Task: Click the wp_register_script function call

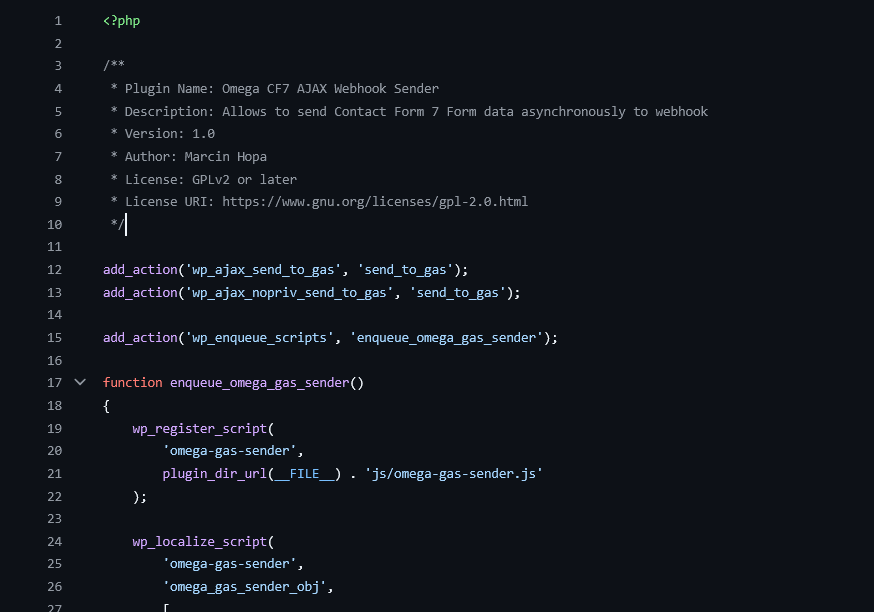Action: [198, 428]
